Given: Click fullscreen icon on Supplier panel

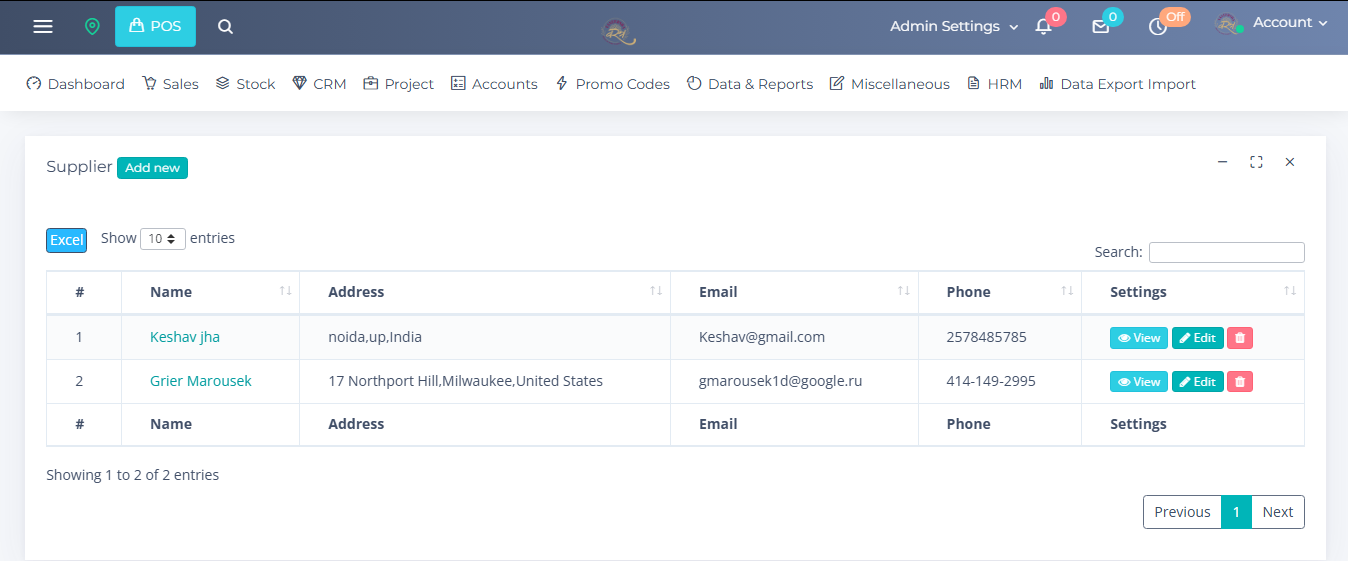Looking at the screenshot, I should (1256, 162).
